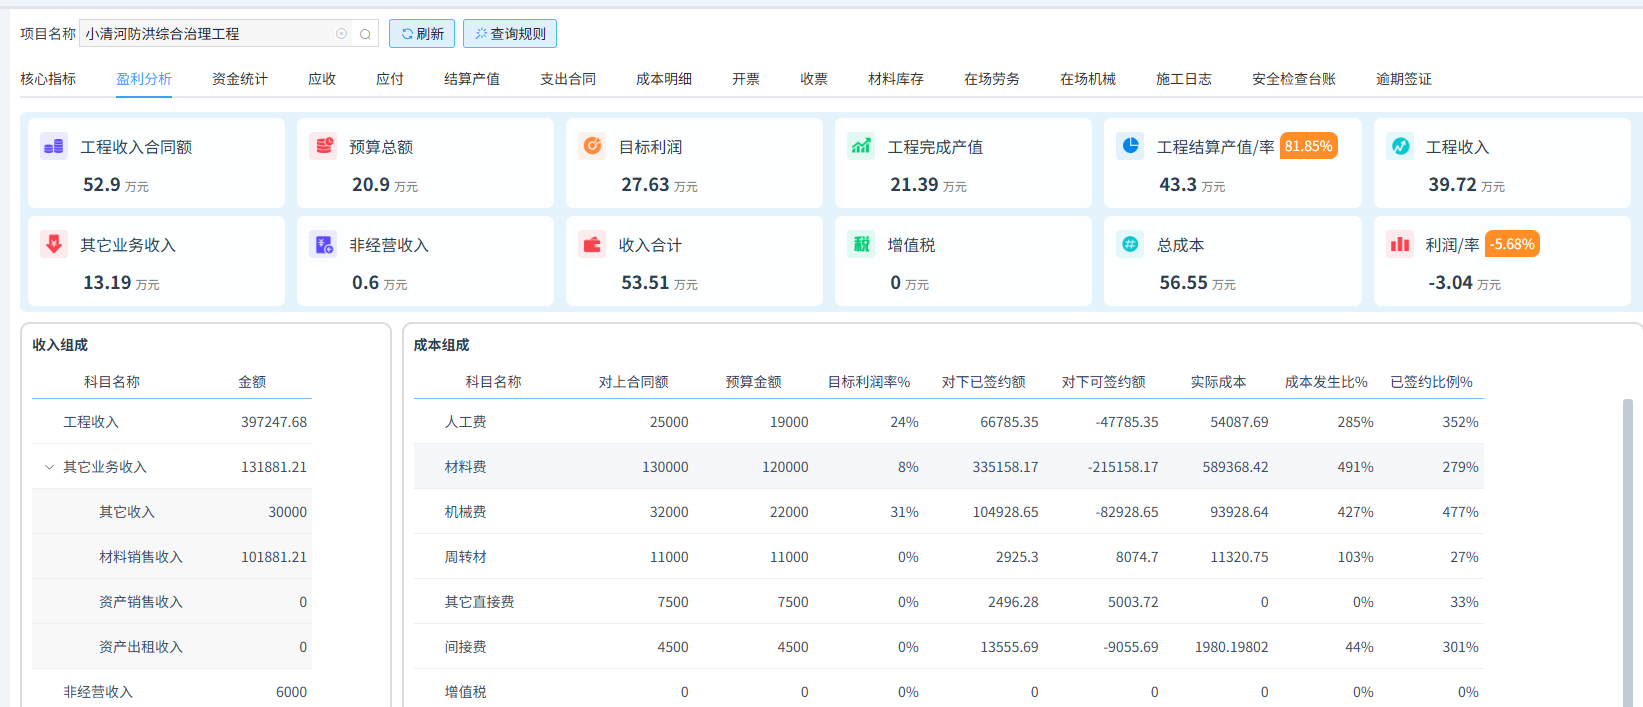Click the 收入合计 wallet icon
The height and width of the screenshot is (707, 1643).
593,244
